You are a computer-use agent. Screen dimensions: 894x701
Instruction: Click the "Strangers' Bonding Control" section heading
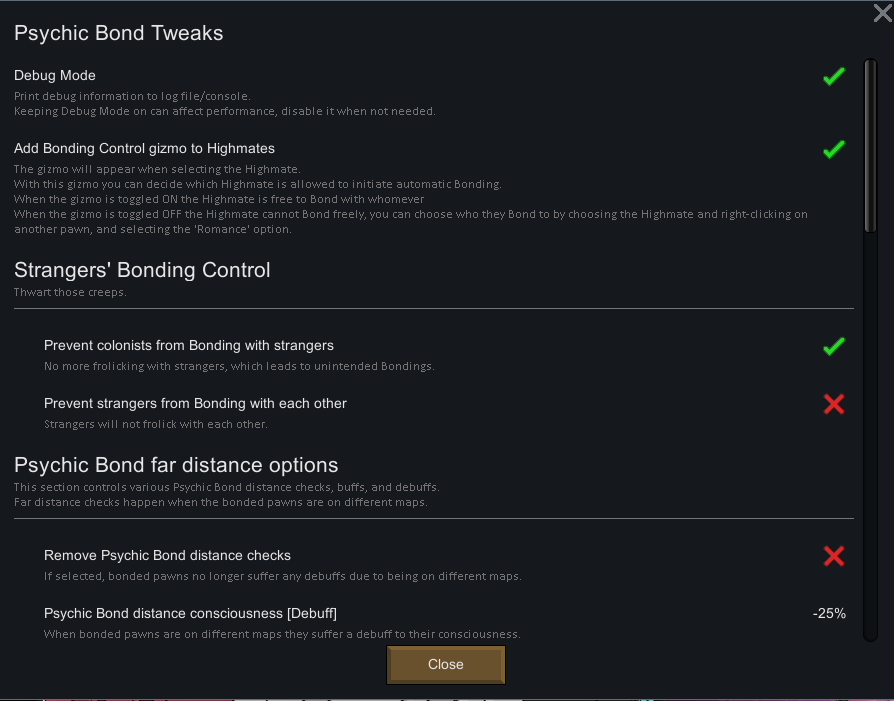142,270
